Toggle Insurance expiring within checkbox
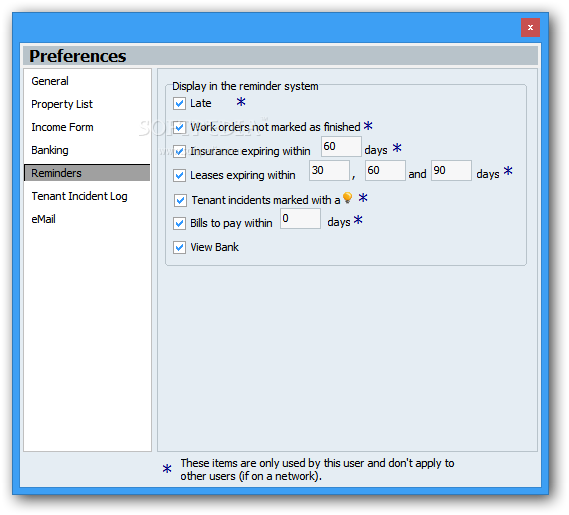This screenshot has width=569, height=515. 179,151
